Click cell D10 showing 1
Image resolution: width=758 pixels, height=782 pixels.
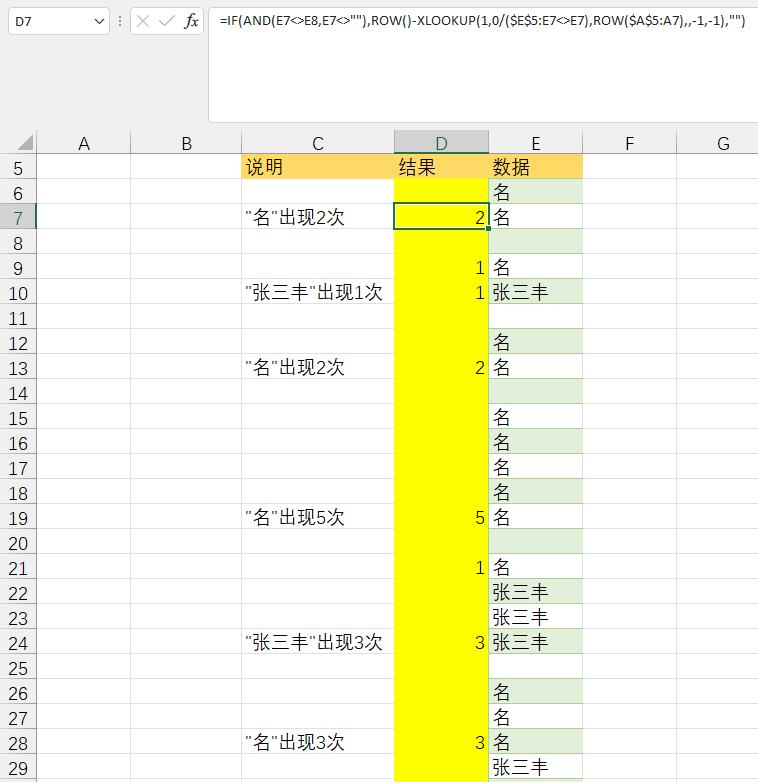(441, 292)
